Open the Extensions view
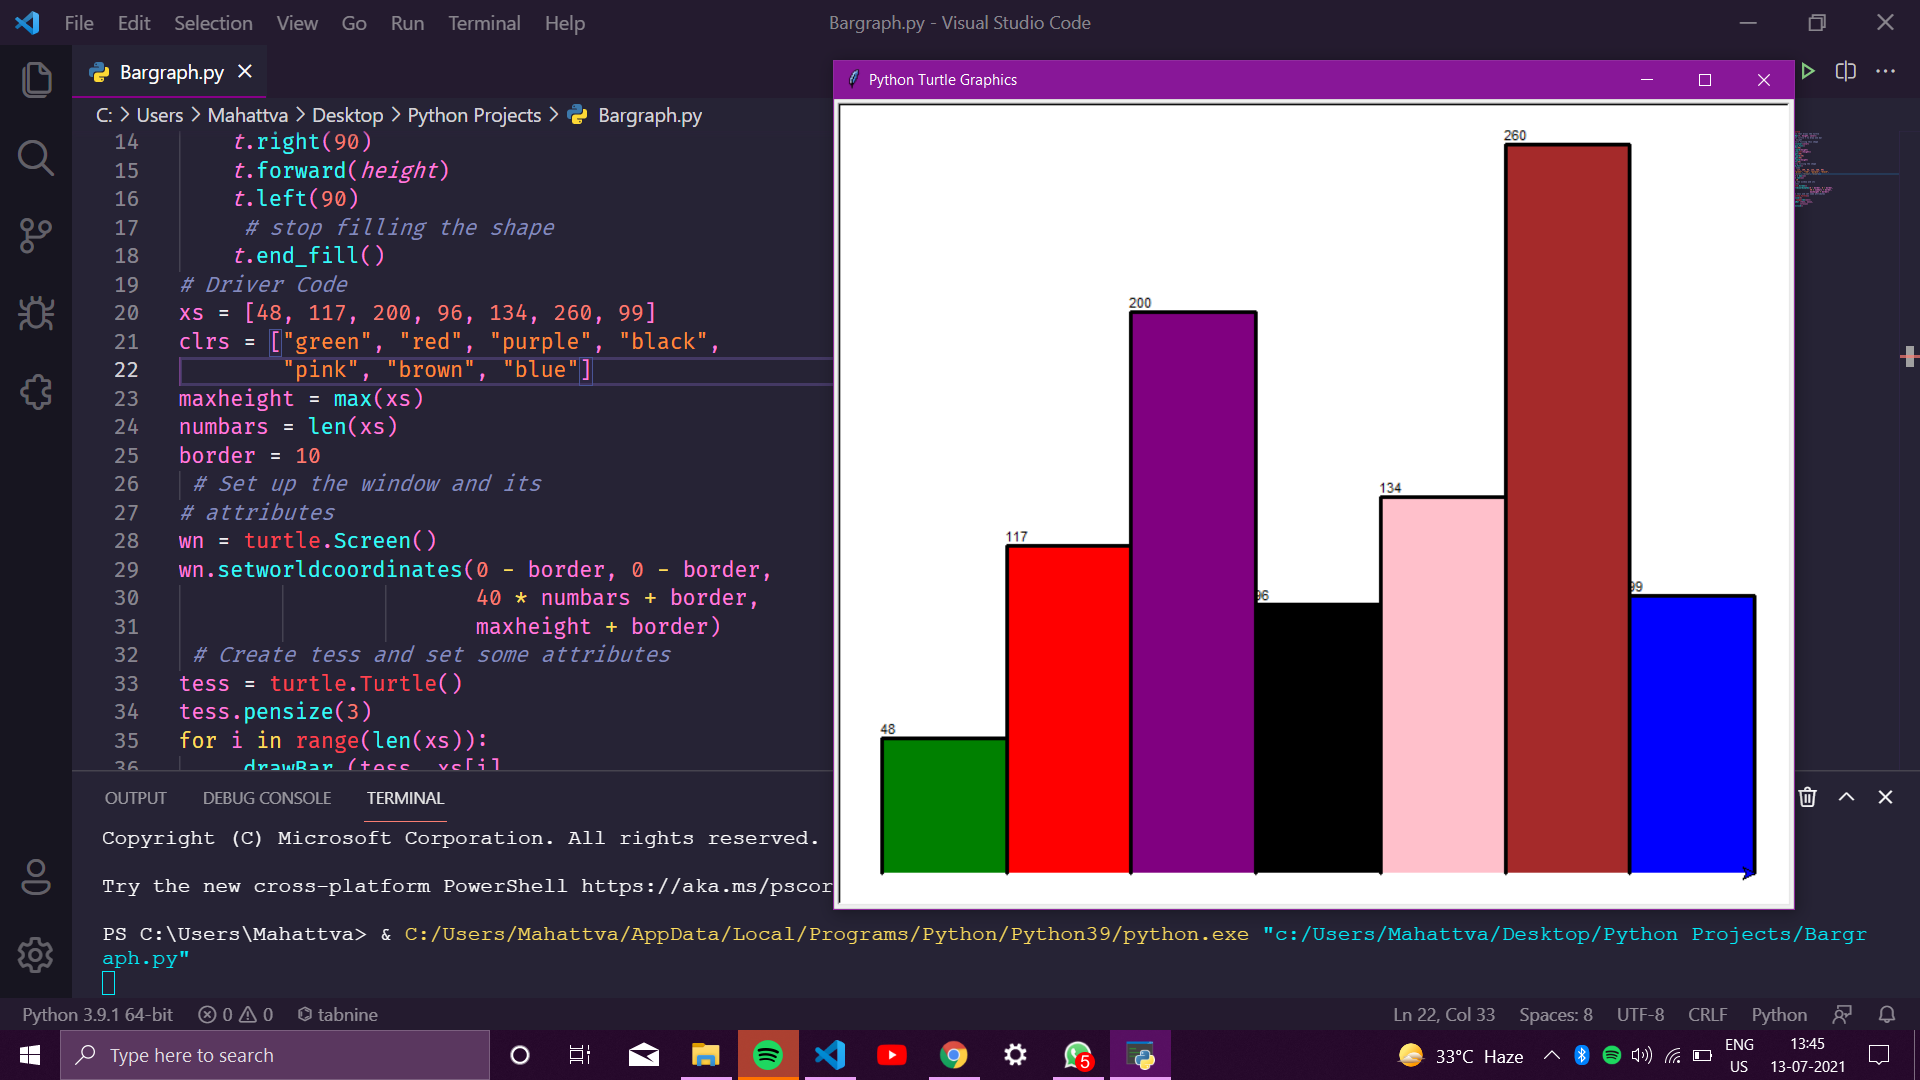This screenshot has height=1080, width=1920. 36,392
